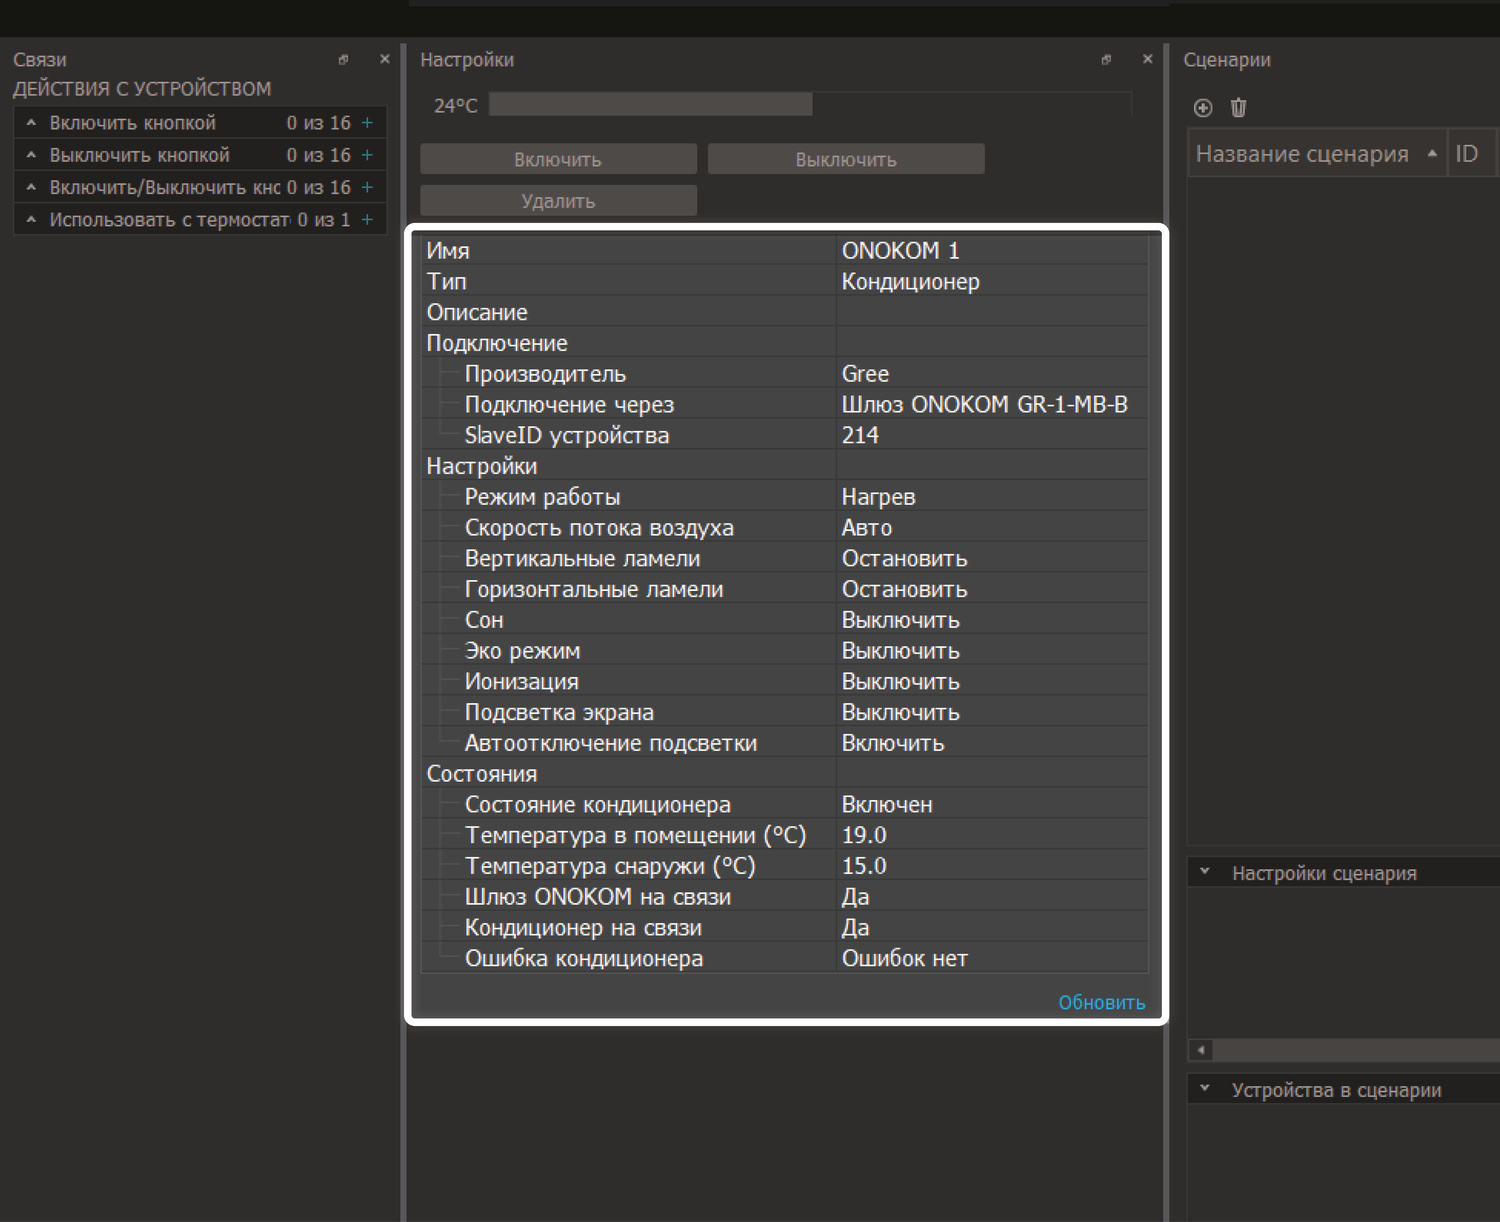Click the Обновить link
The image size is (1500, 1222).
(x=1101, y=1002)
